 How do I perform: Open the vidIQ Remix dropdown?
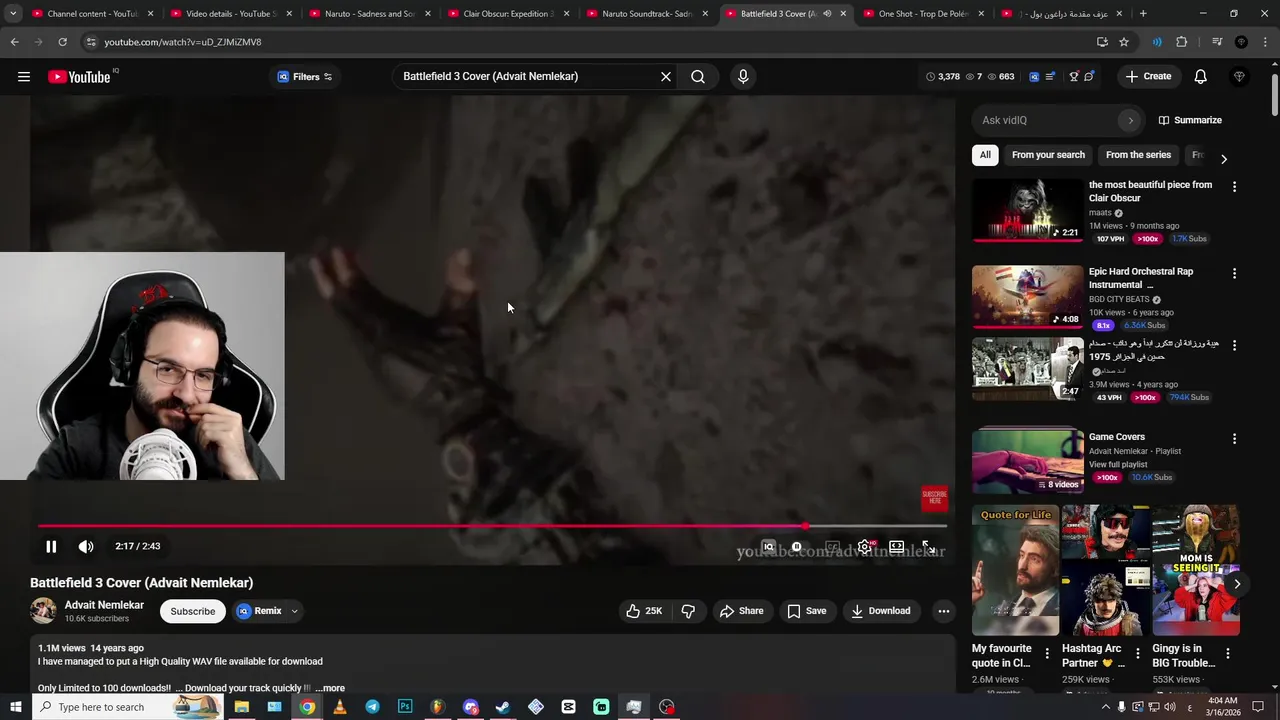point(267,611)
